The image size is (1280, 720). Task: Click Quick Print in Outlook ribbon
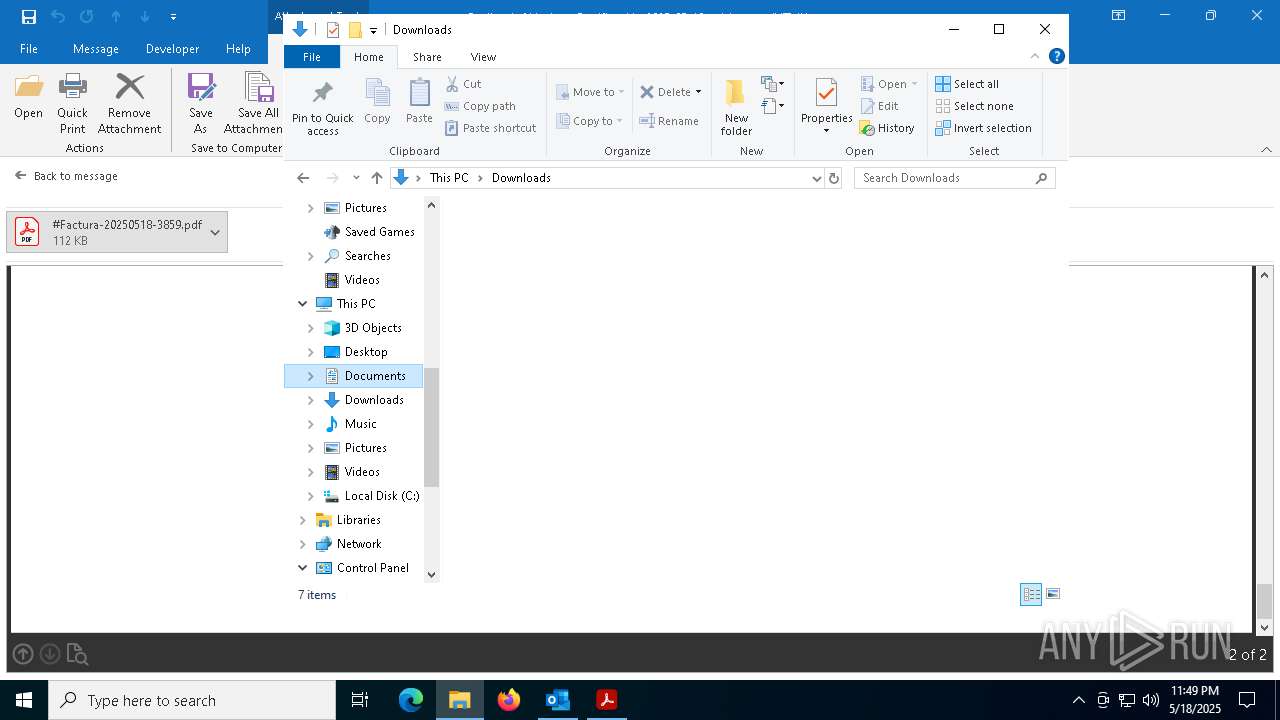(72, 104)
